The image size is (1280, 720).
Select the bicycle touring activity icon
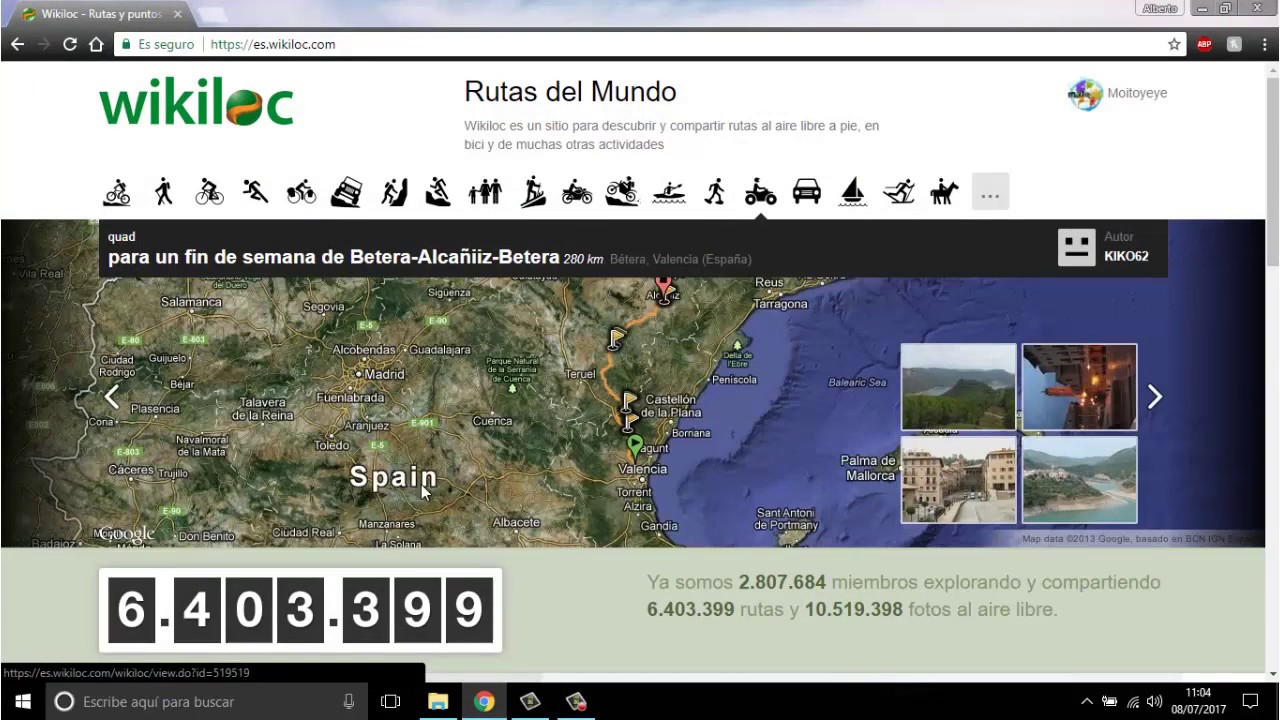tap(301, 191)
